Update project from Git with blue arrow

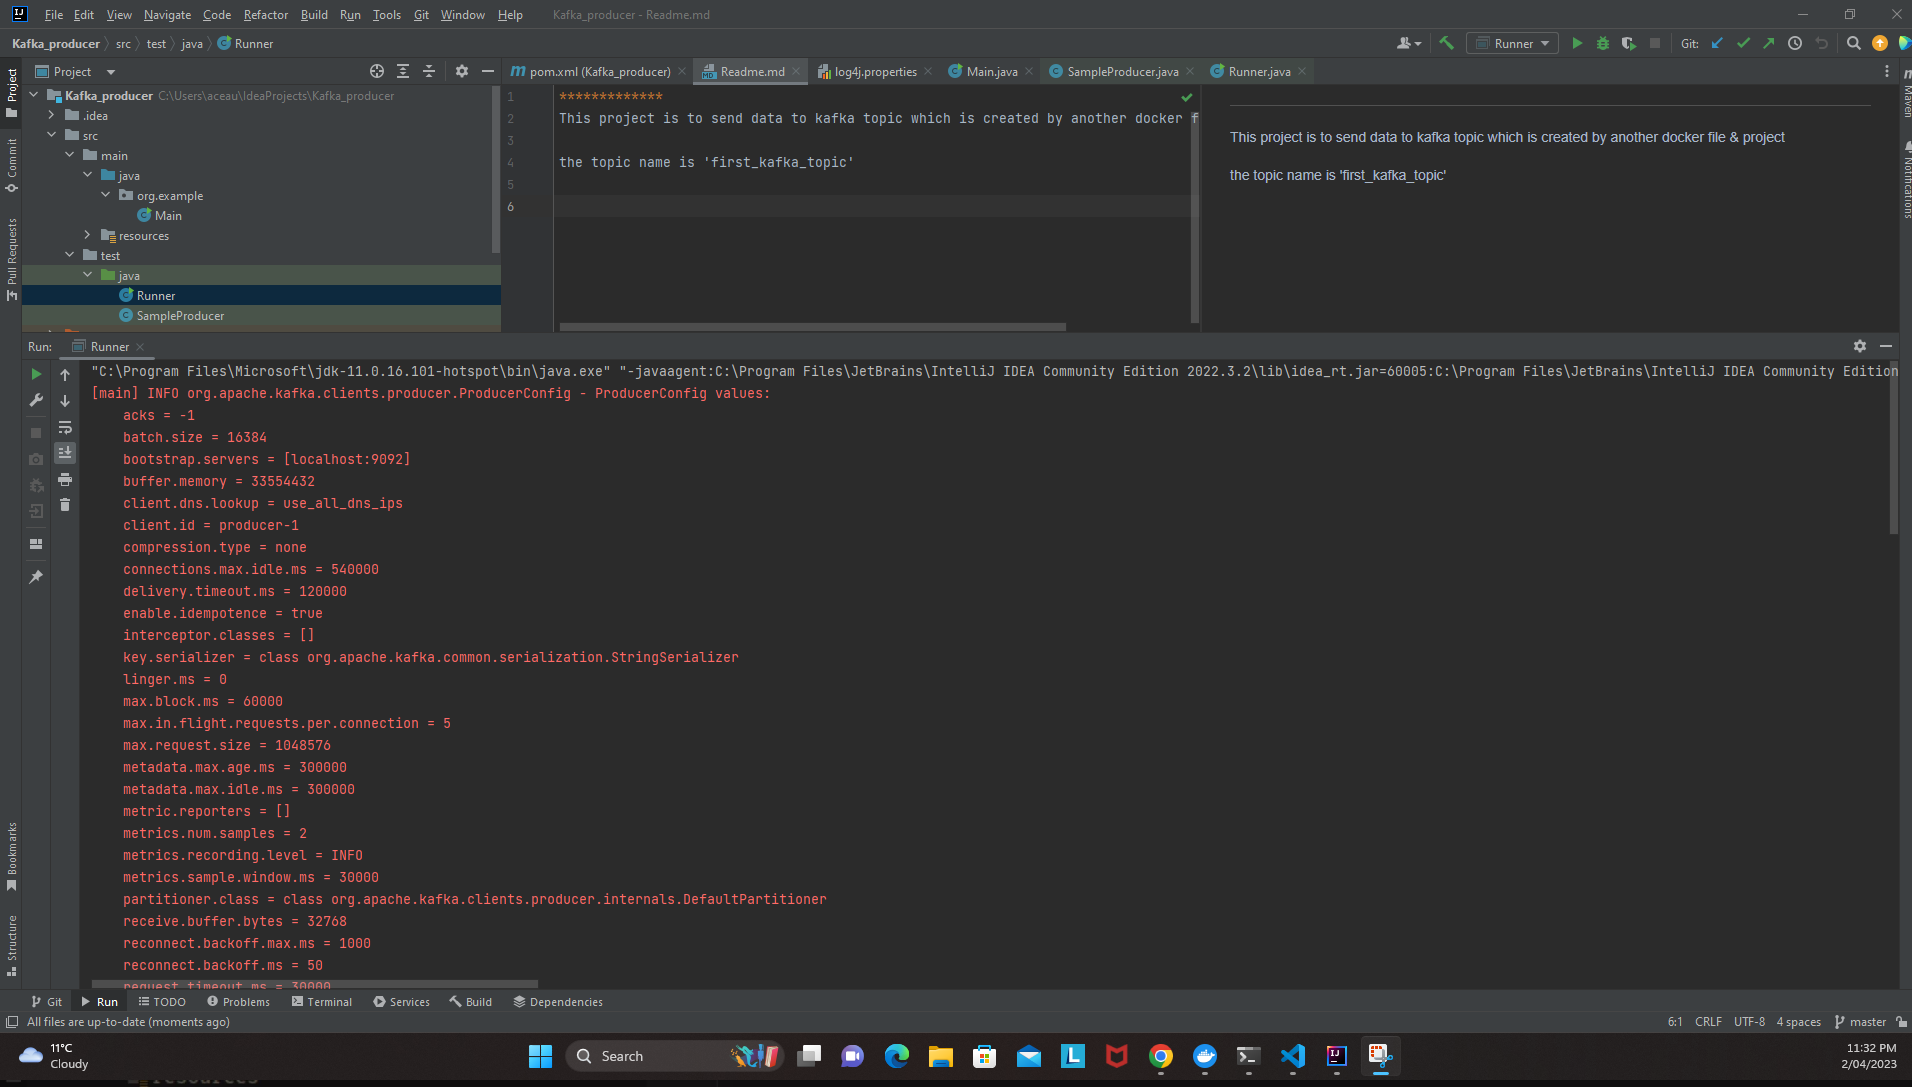(1717, 43)
